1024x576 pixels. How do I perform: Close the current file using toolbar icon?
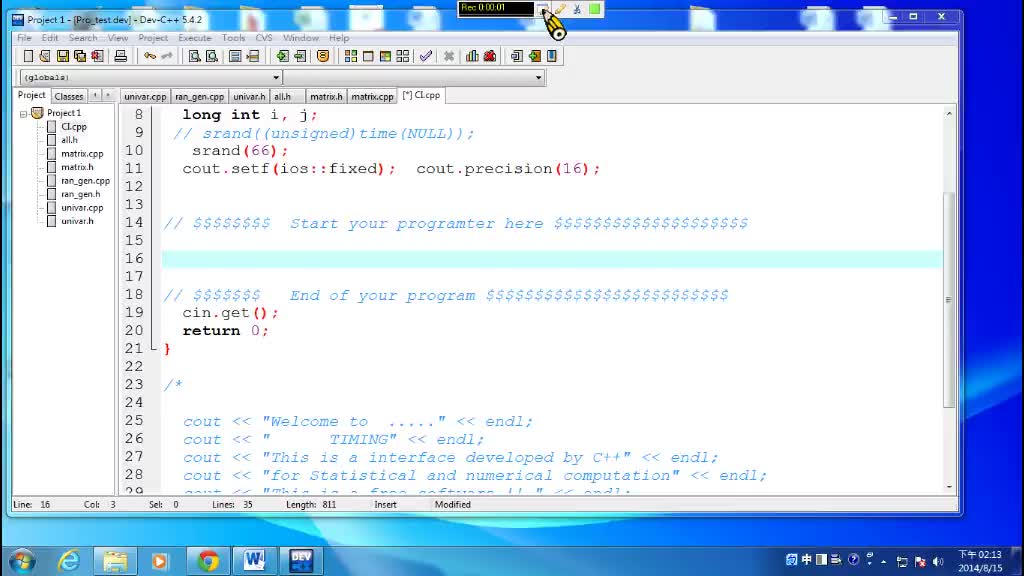[97, 56]
